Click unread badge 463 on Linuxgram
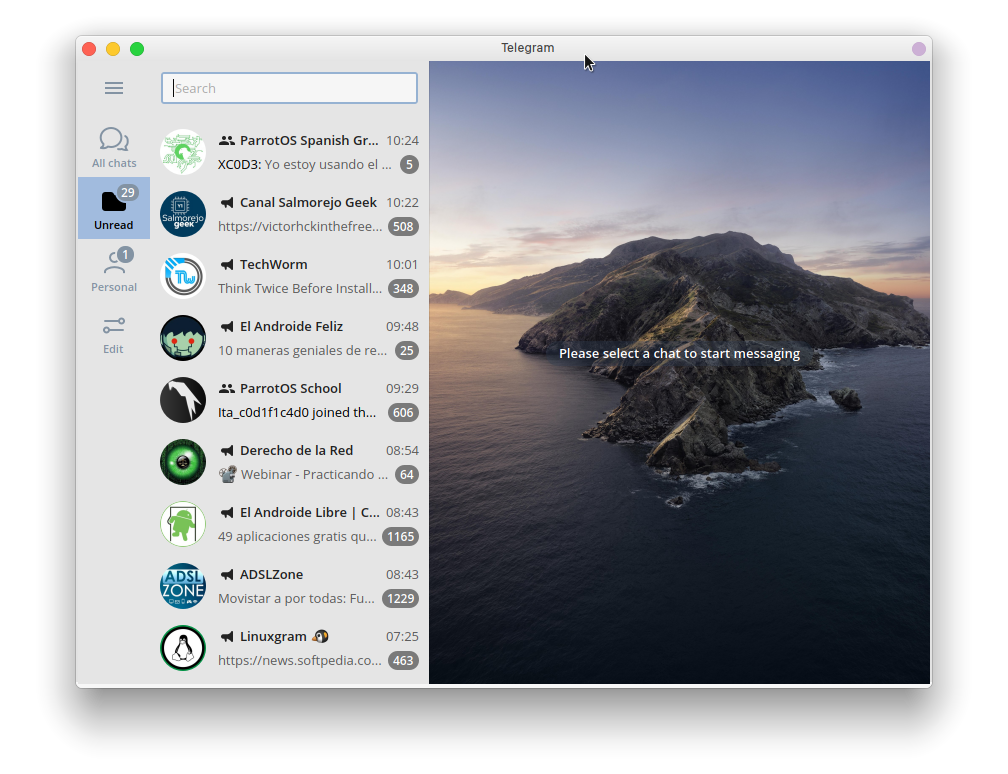 pyautogui.click(x=403, y=661)
